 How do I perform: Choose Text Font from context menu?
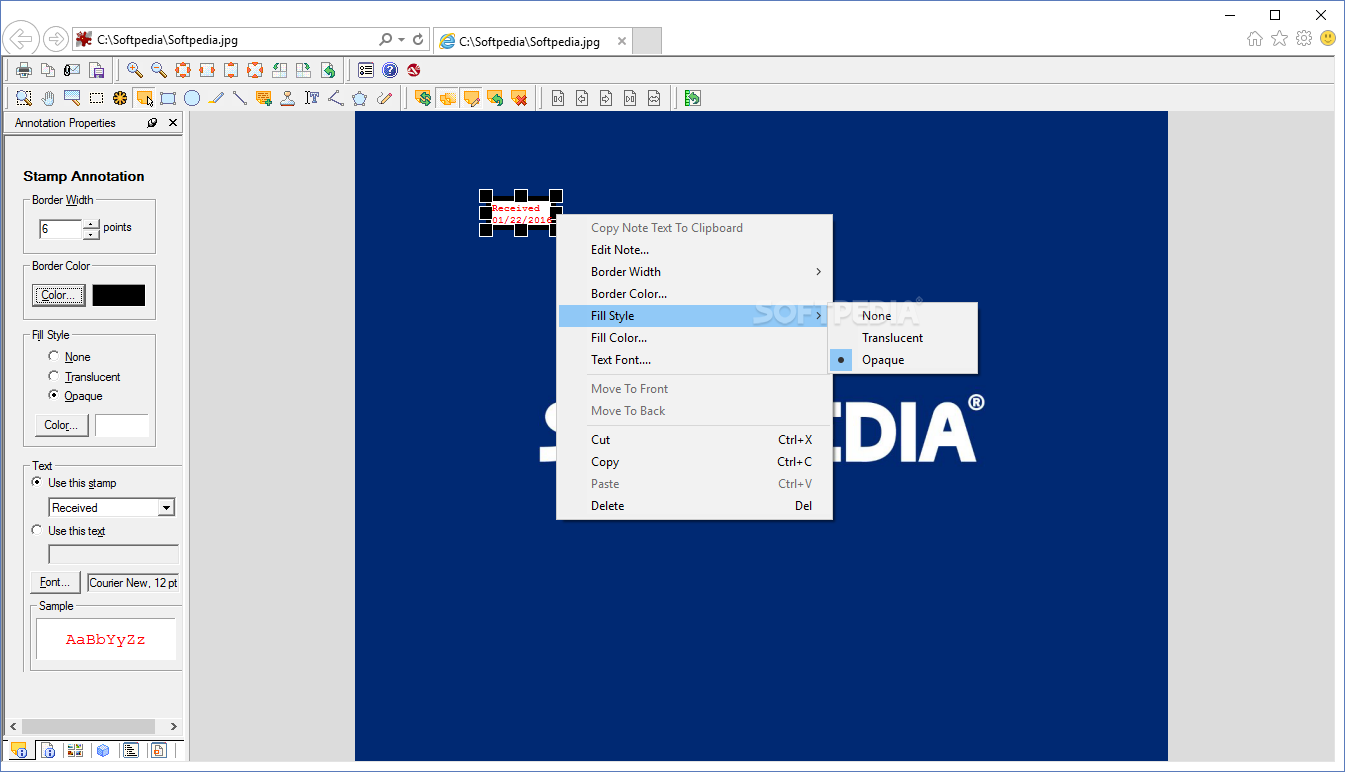point(694,360)
